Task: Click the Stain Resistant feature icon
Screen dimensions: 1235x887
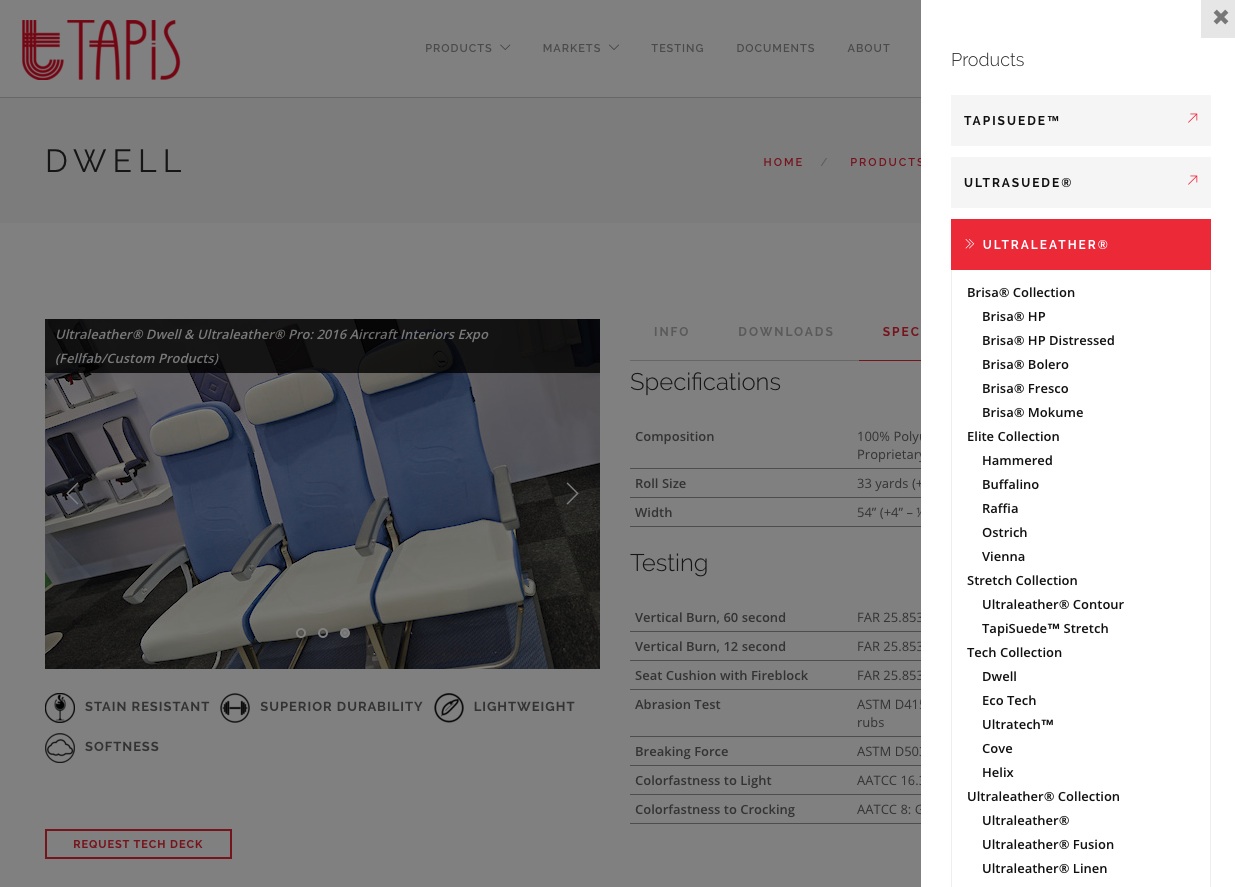Action: [x=60, y=707]
